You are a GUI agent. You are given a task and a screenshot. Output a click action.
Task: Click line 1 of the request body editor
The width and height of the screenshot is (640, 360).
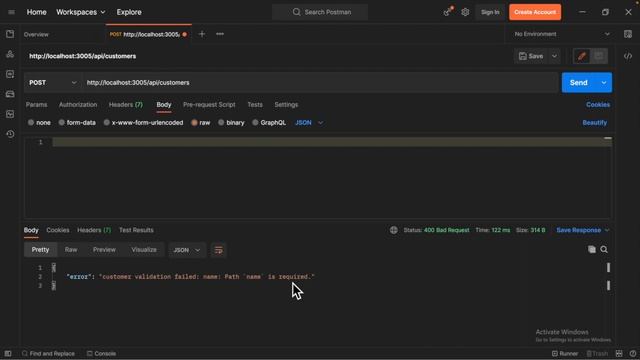pyautogui.click(x=331, y=142)
